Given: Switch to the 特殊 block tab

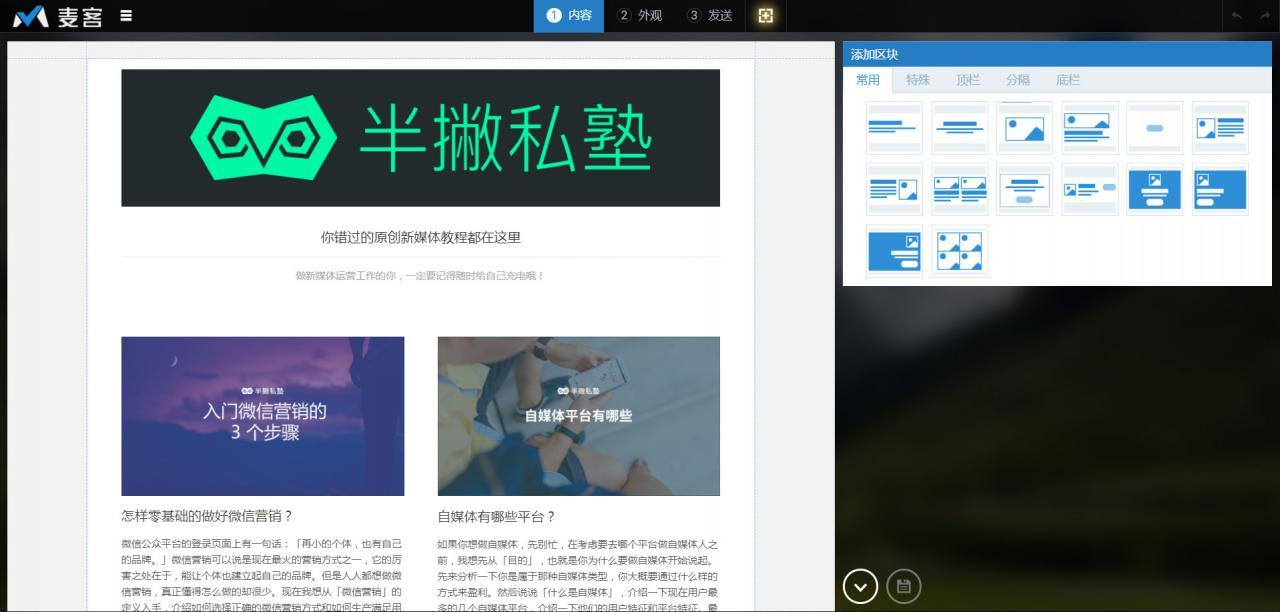Looking at the screenshot, I should (x=917, y=80).
